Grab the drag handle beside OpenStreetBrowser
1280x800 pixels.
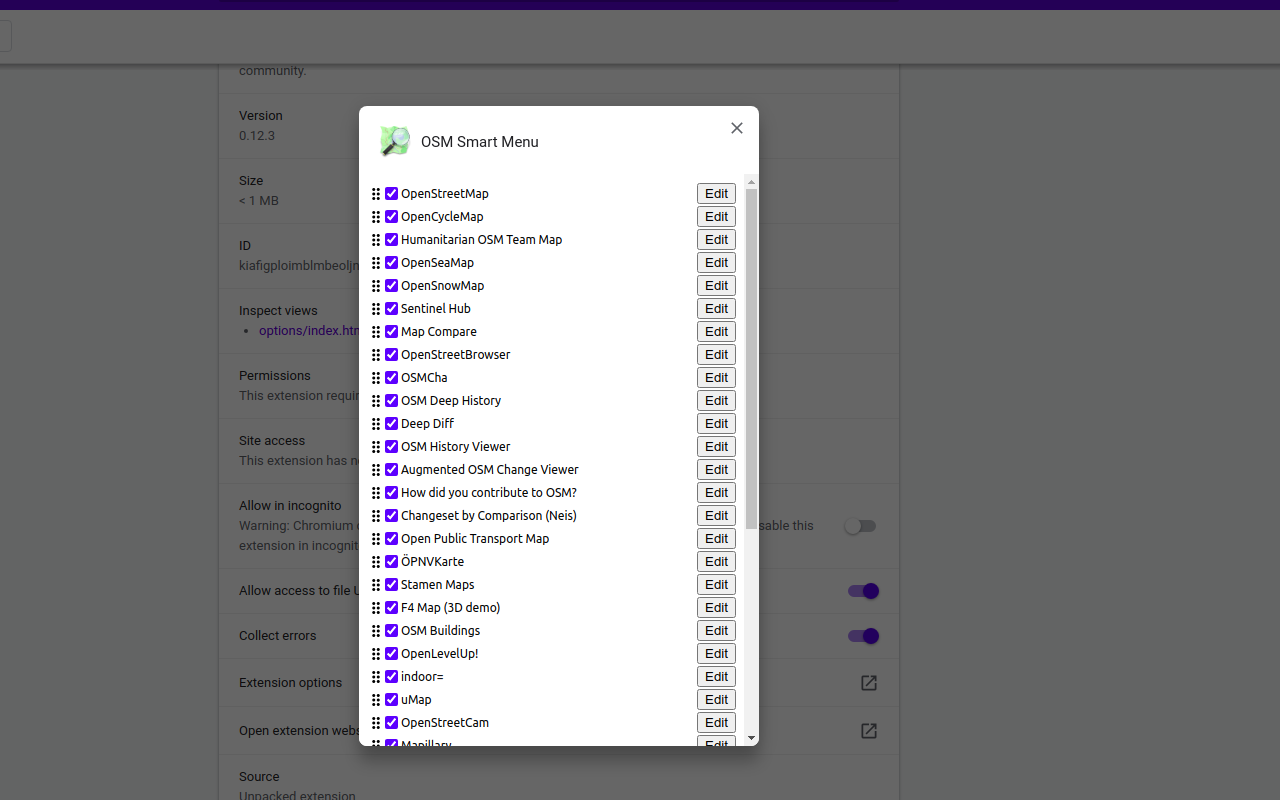coord(376,355)
